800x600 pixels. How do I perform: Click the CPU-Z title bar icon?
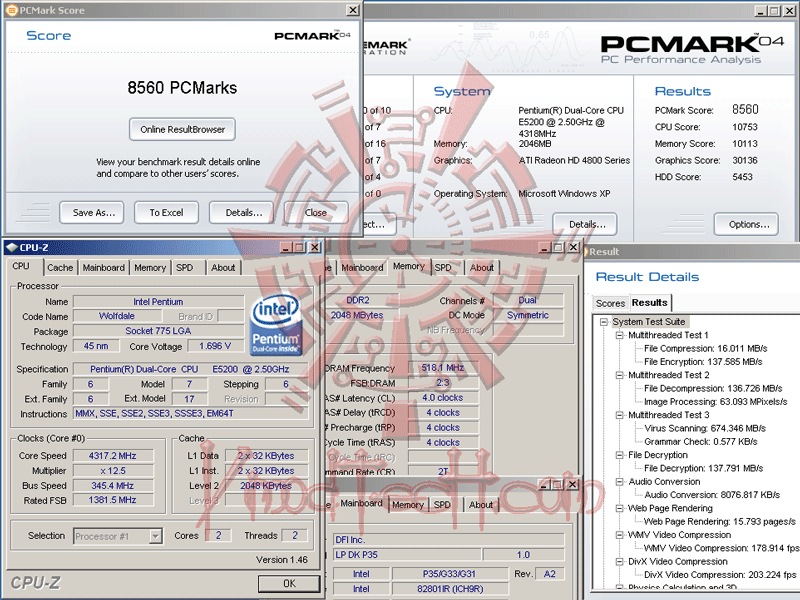coord(11,247)
